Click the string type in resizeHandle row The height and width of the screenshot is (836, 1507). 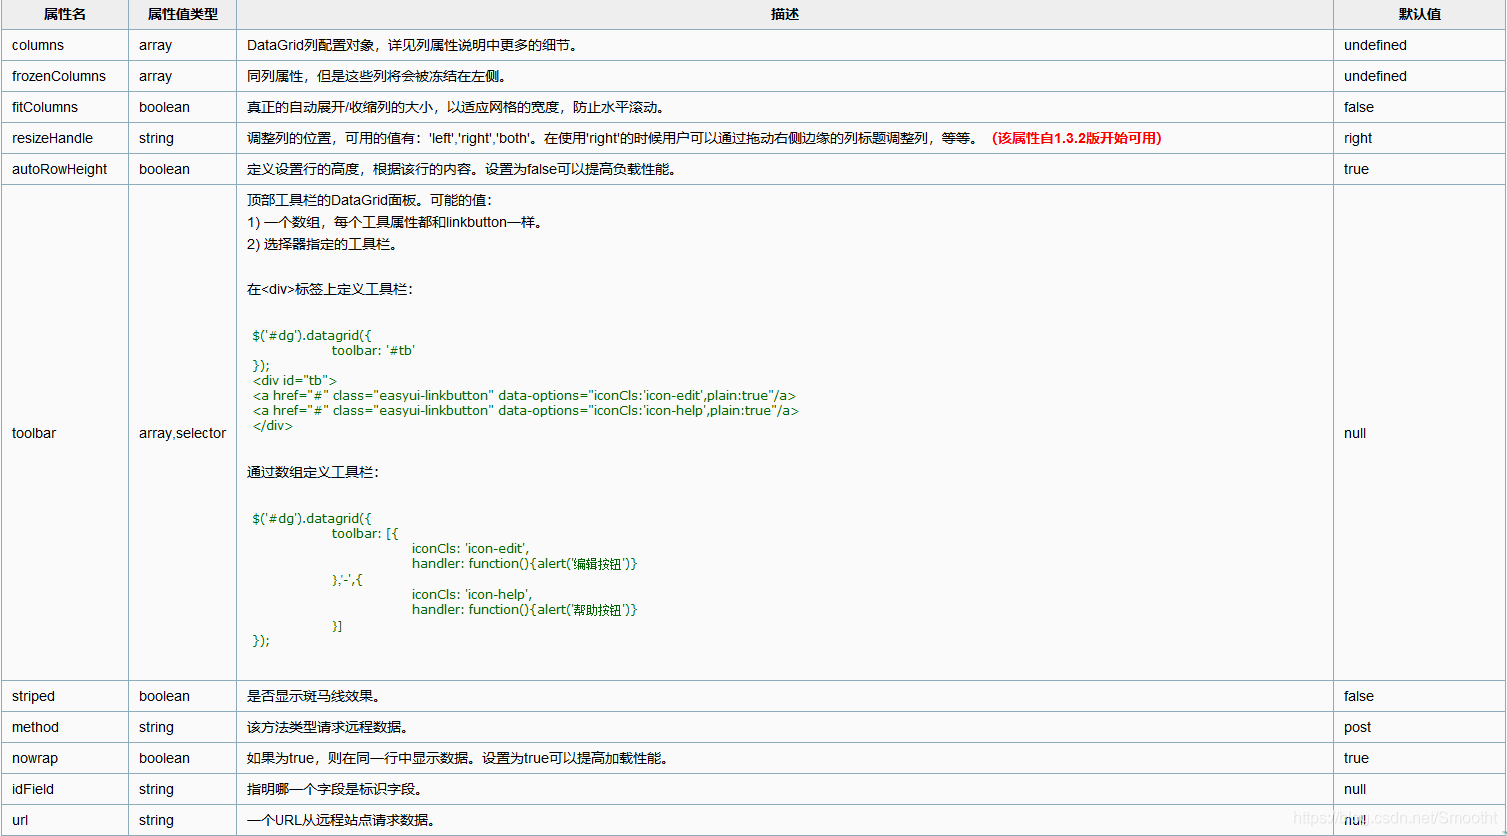(156, 138)
